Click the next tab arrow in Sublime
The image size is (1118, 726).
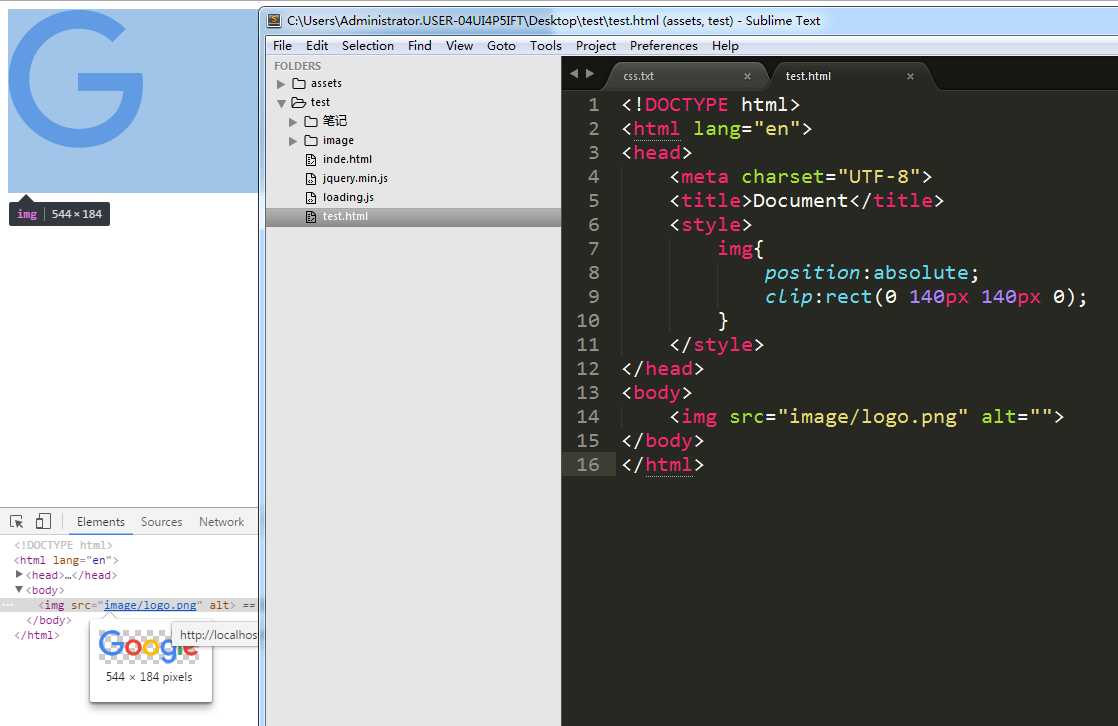[590, 73]
